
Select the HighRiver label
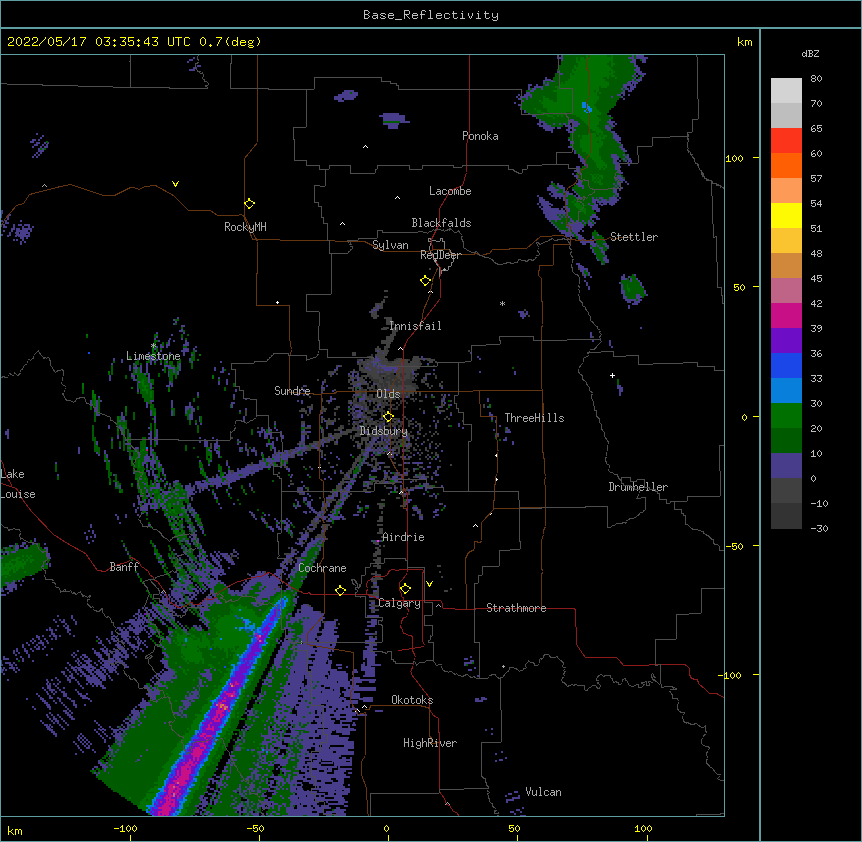tap(430, 743)
